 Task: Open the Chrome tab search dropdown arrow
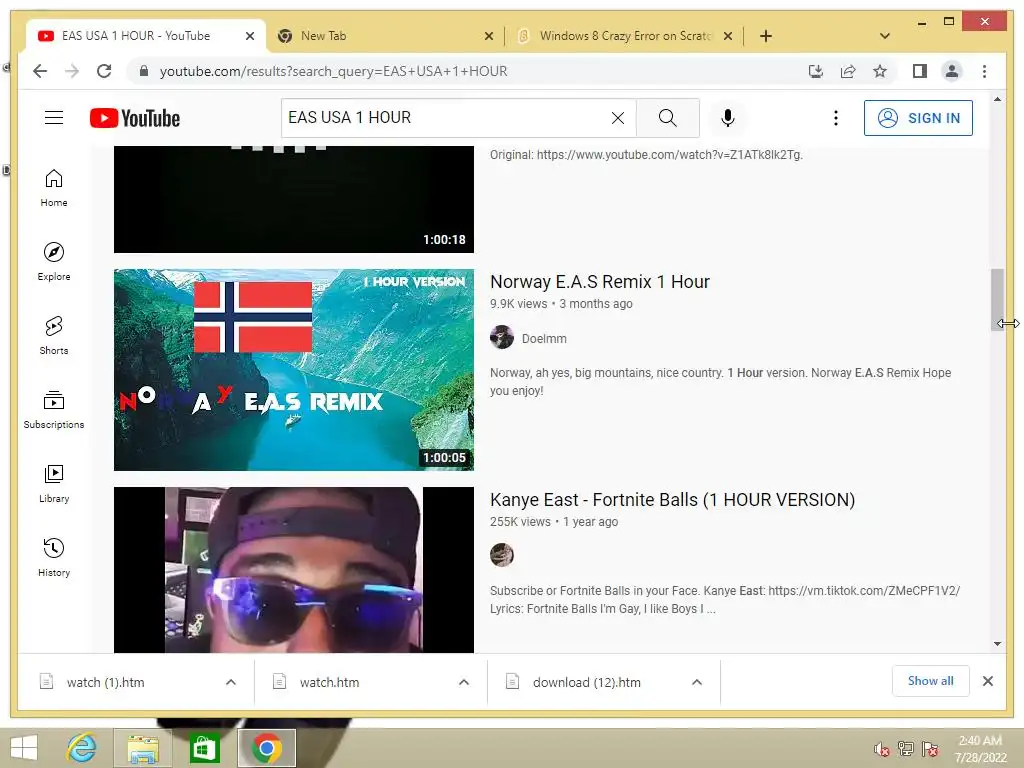[x=885, y=36]
